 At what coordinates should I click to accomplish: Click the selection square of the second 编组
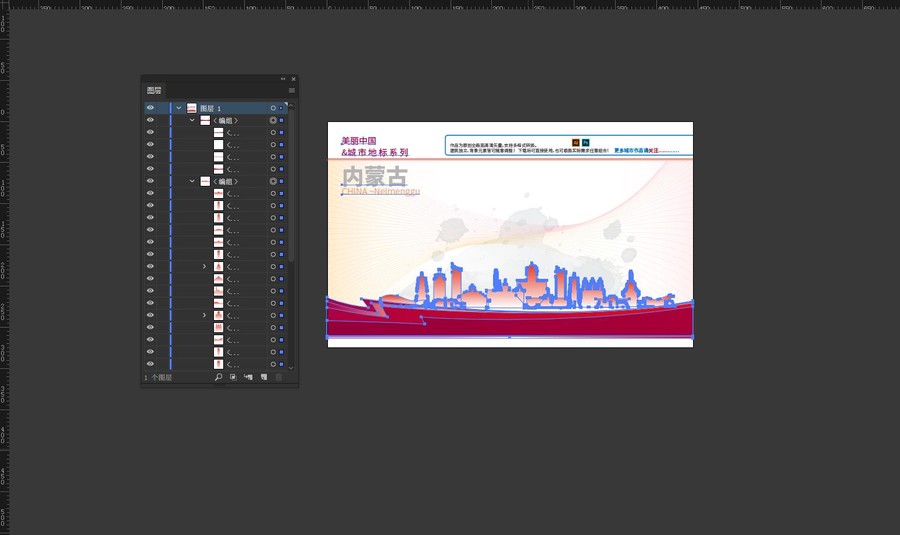click(x=281, y=181)
